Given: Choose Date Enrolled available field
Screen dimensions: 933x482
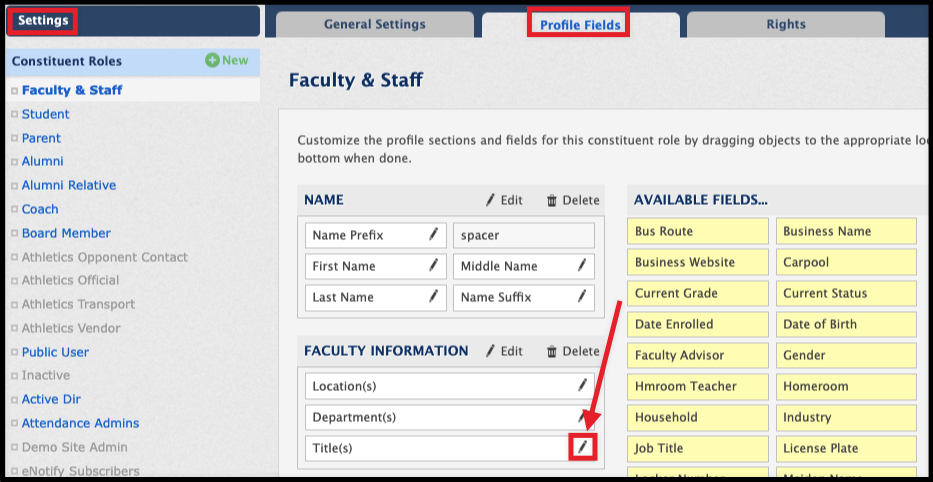Looking at the screenshot, I should coord(697,324).
